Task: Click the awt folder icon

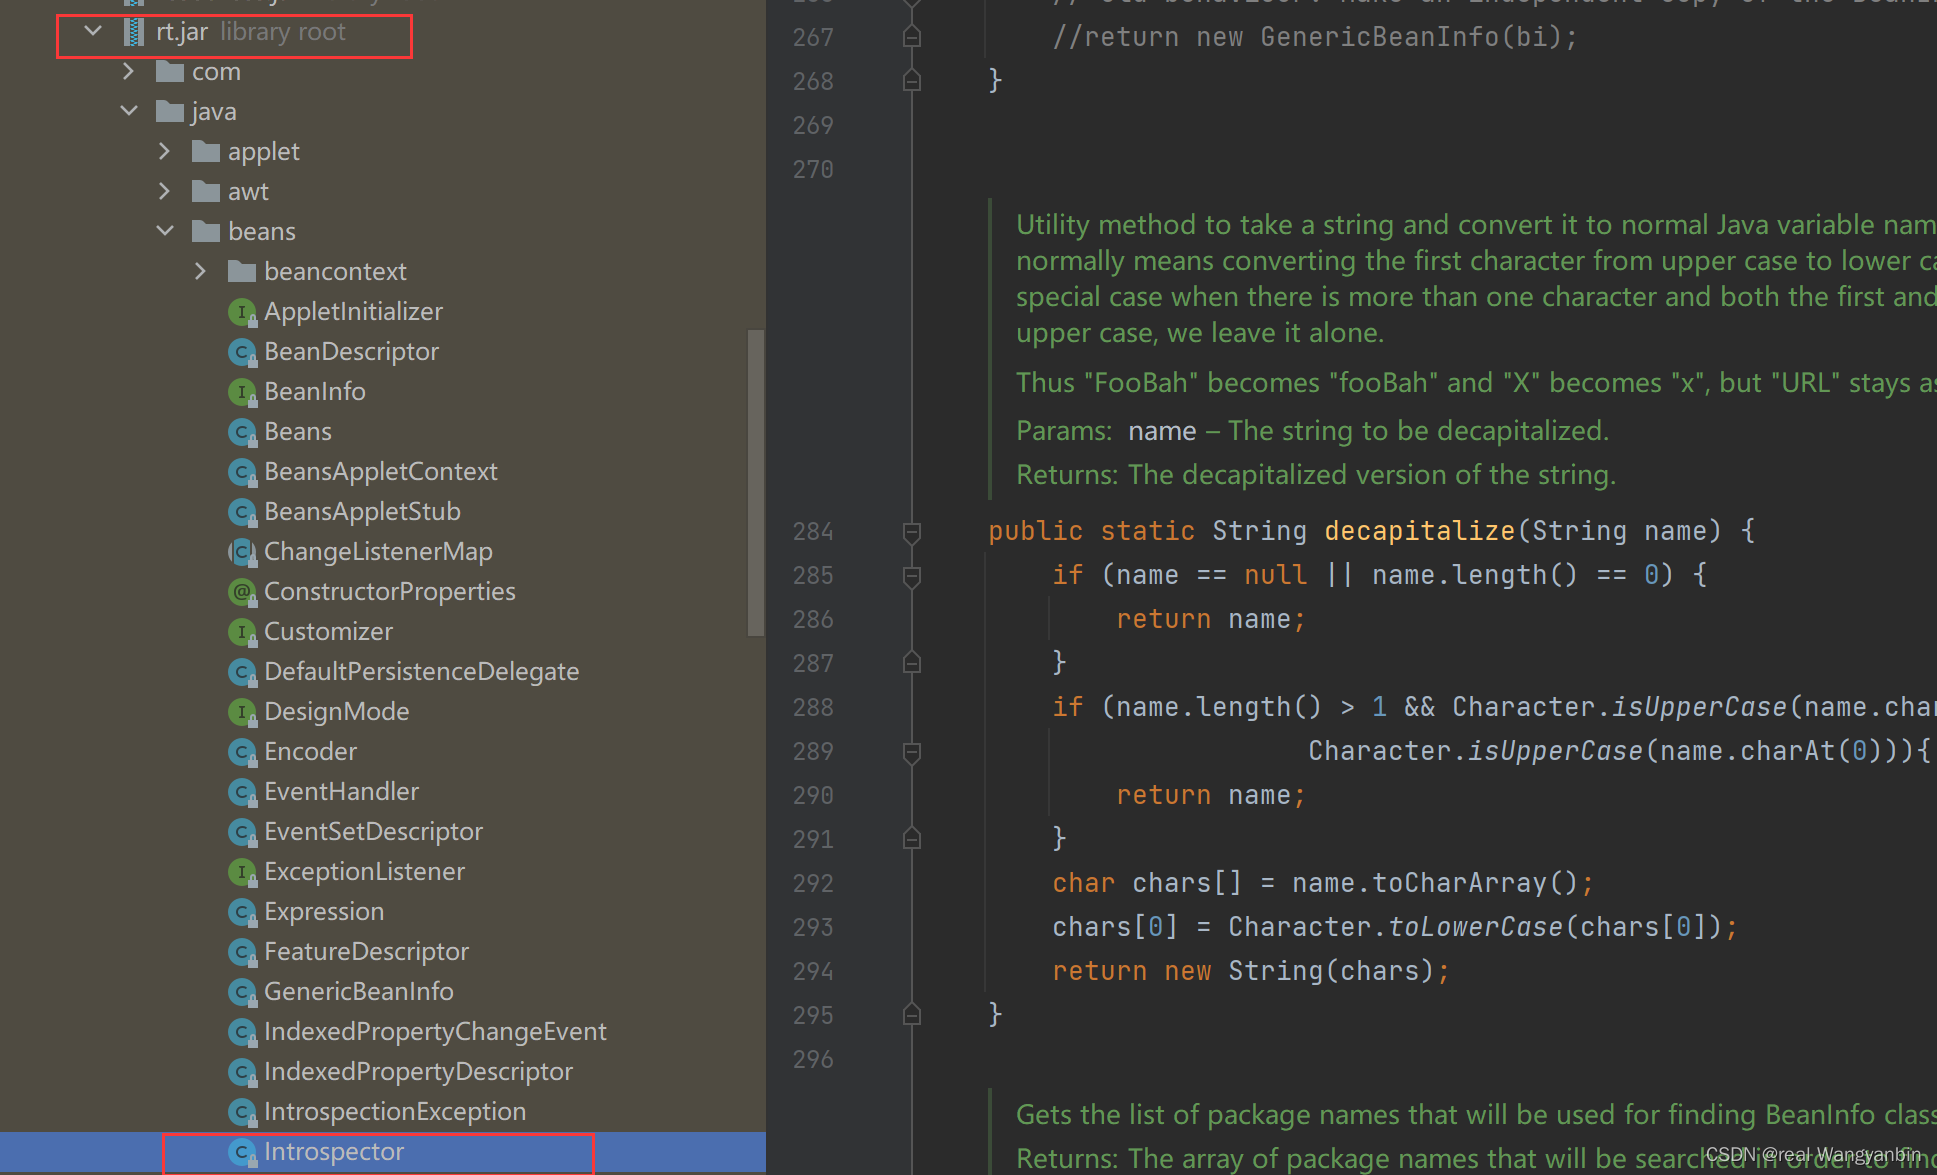Action: click(x=206, y=192)
